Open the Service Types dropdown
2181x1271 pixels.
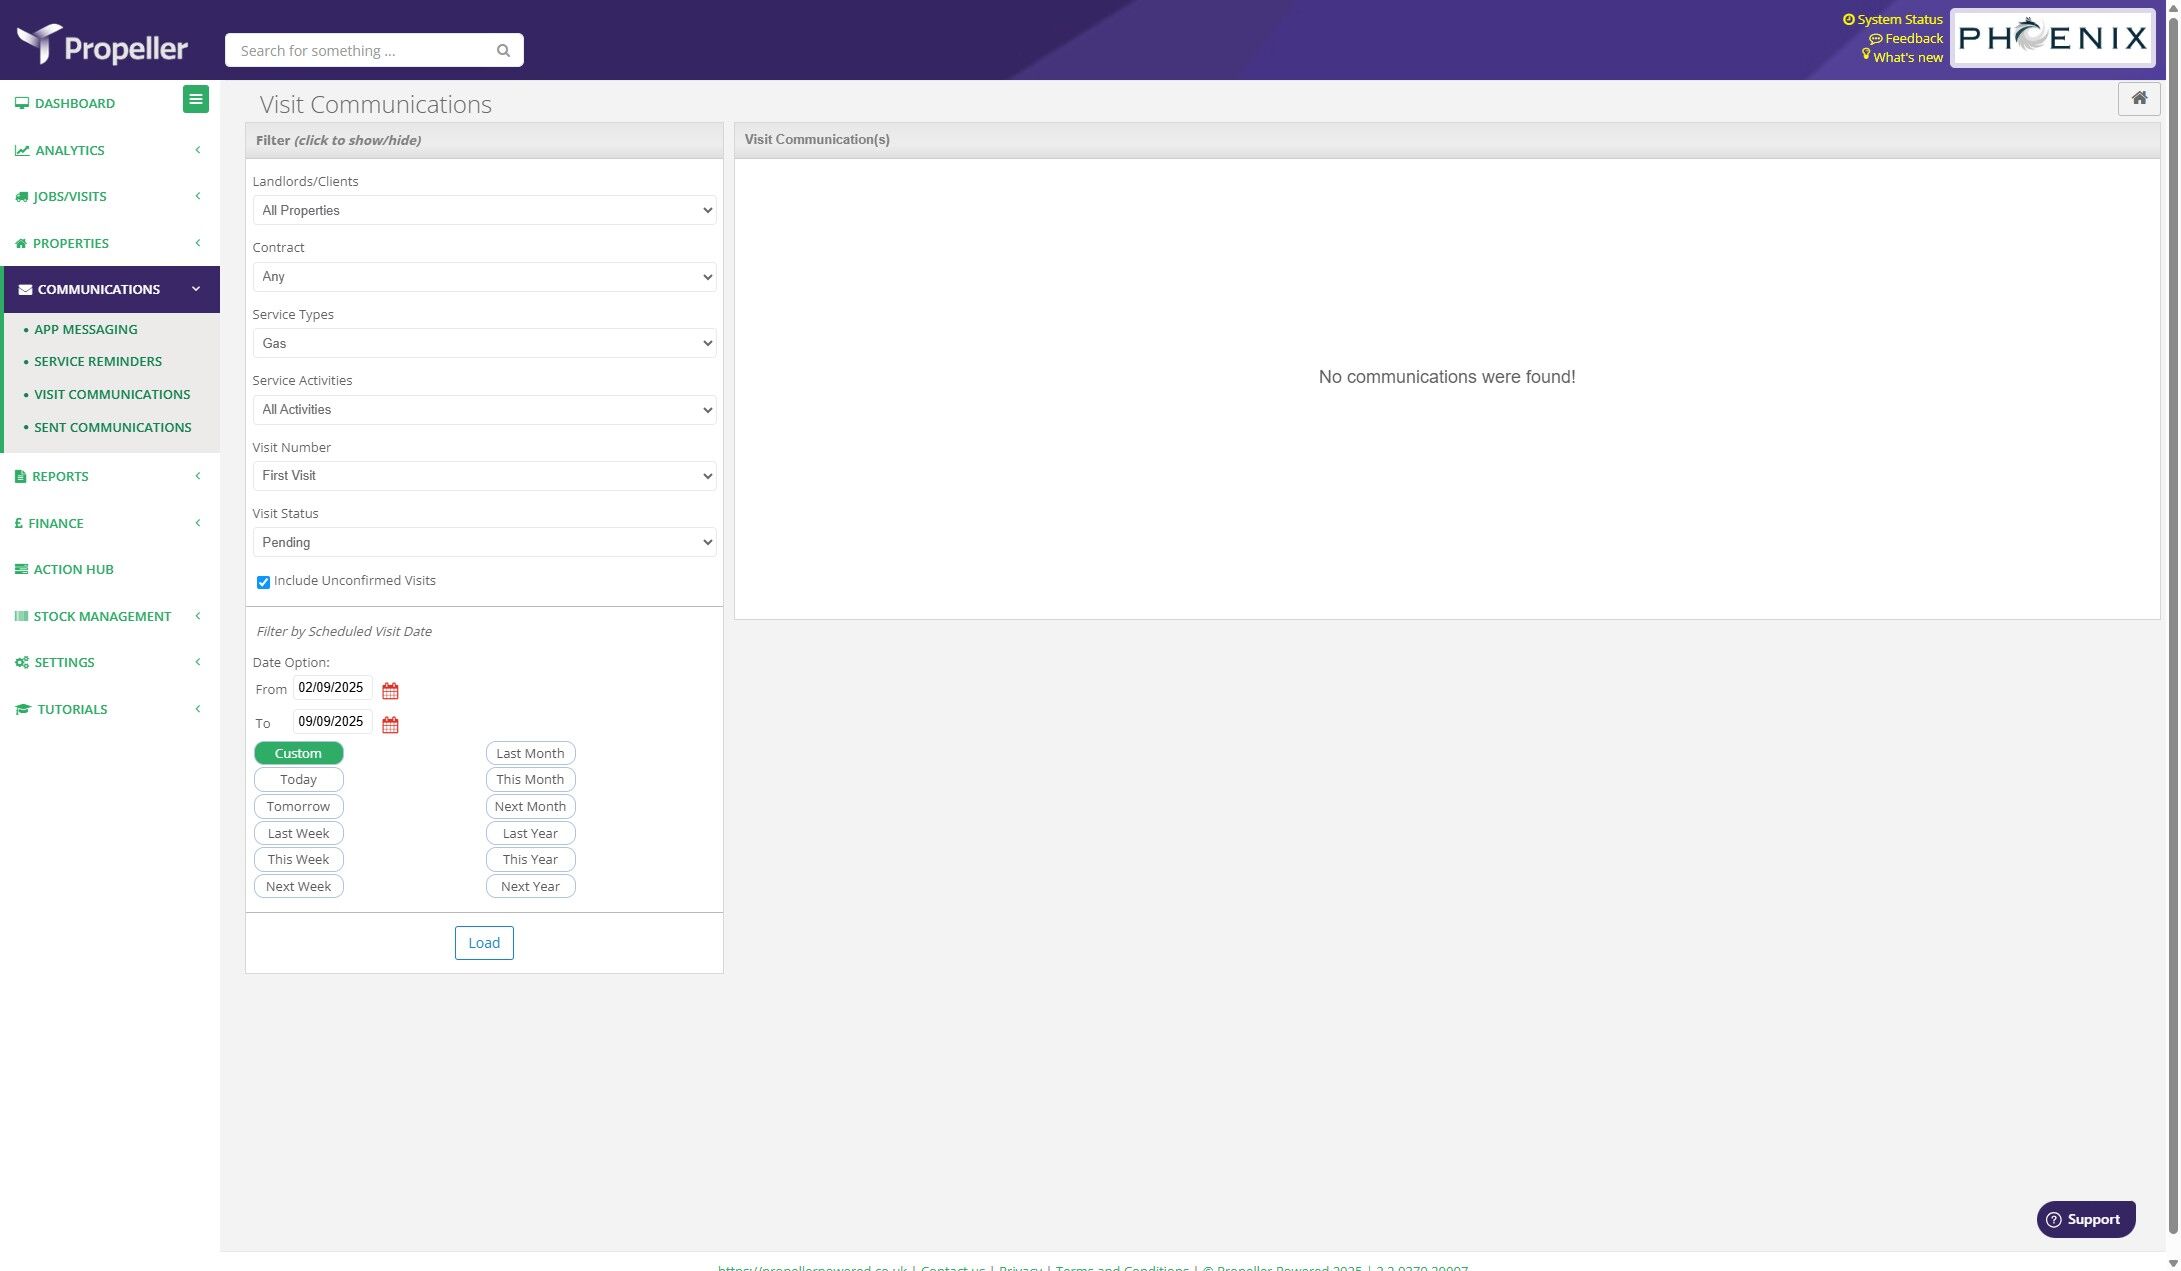tap(484, 344)
